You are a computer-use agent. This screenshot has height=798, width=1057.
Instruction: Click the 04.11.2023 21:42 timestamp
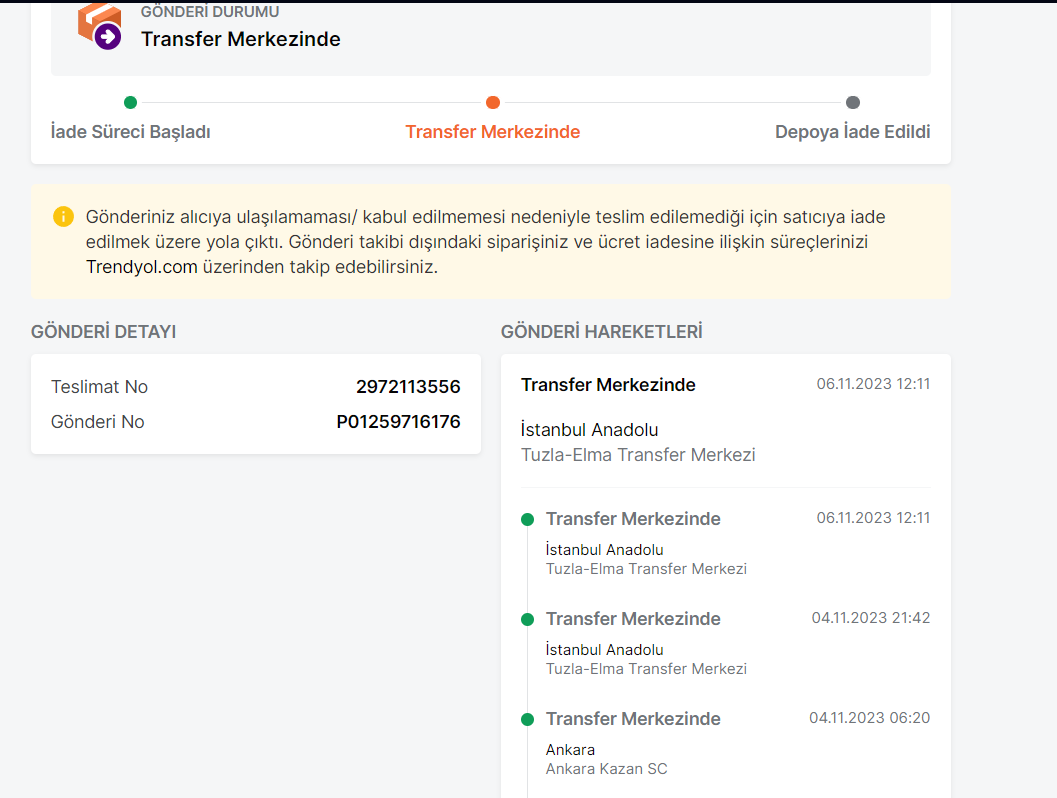(870, 618)
